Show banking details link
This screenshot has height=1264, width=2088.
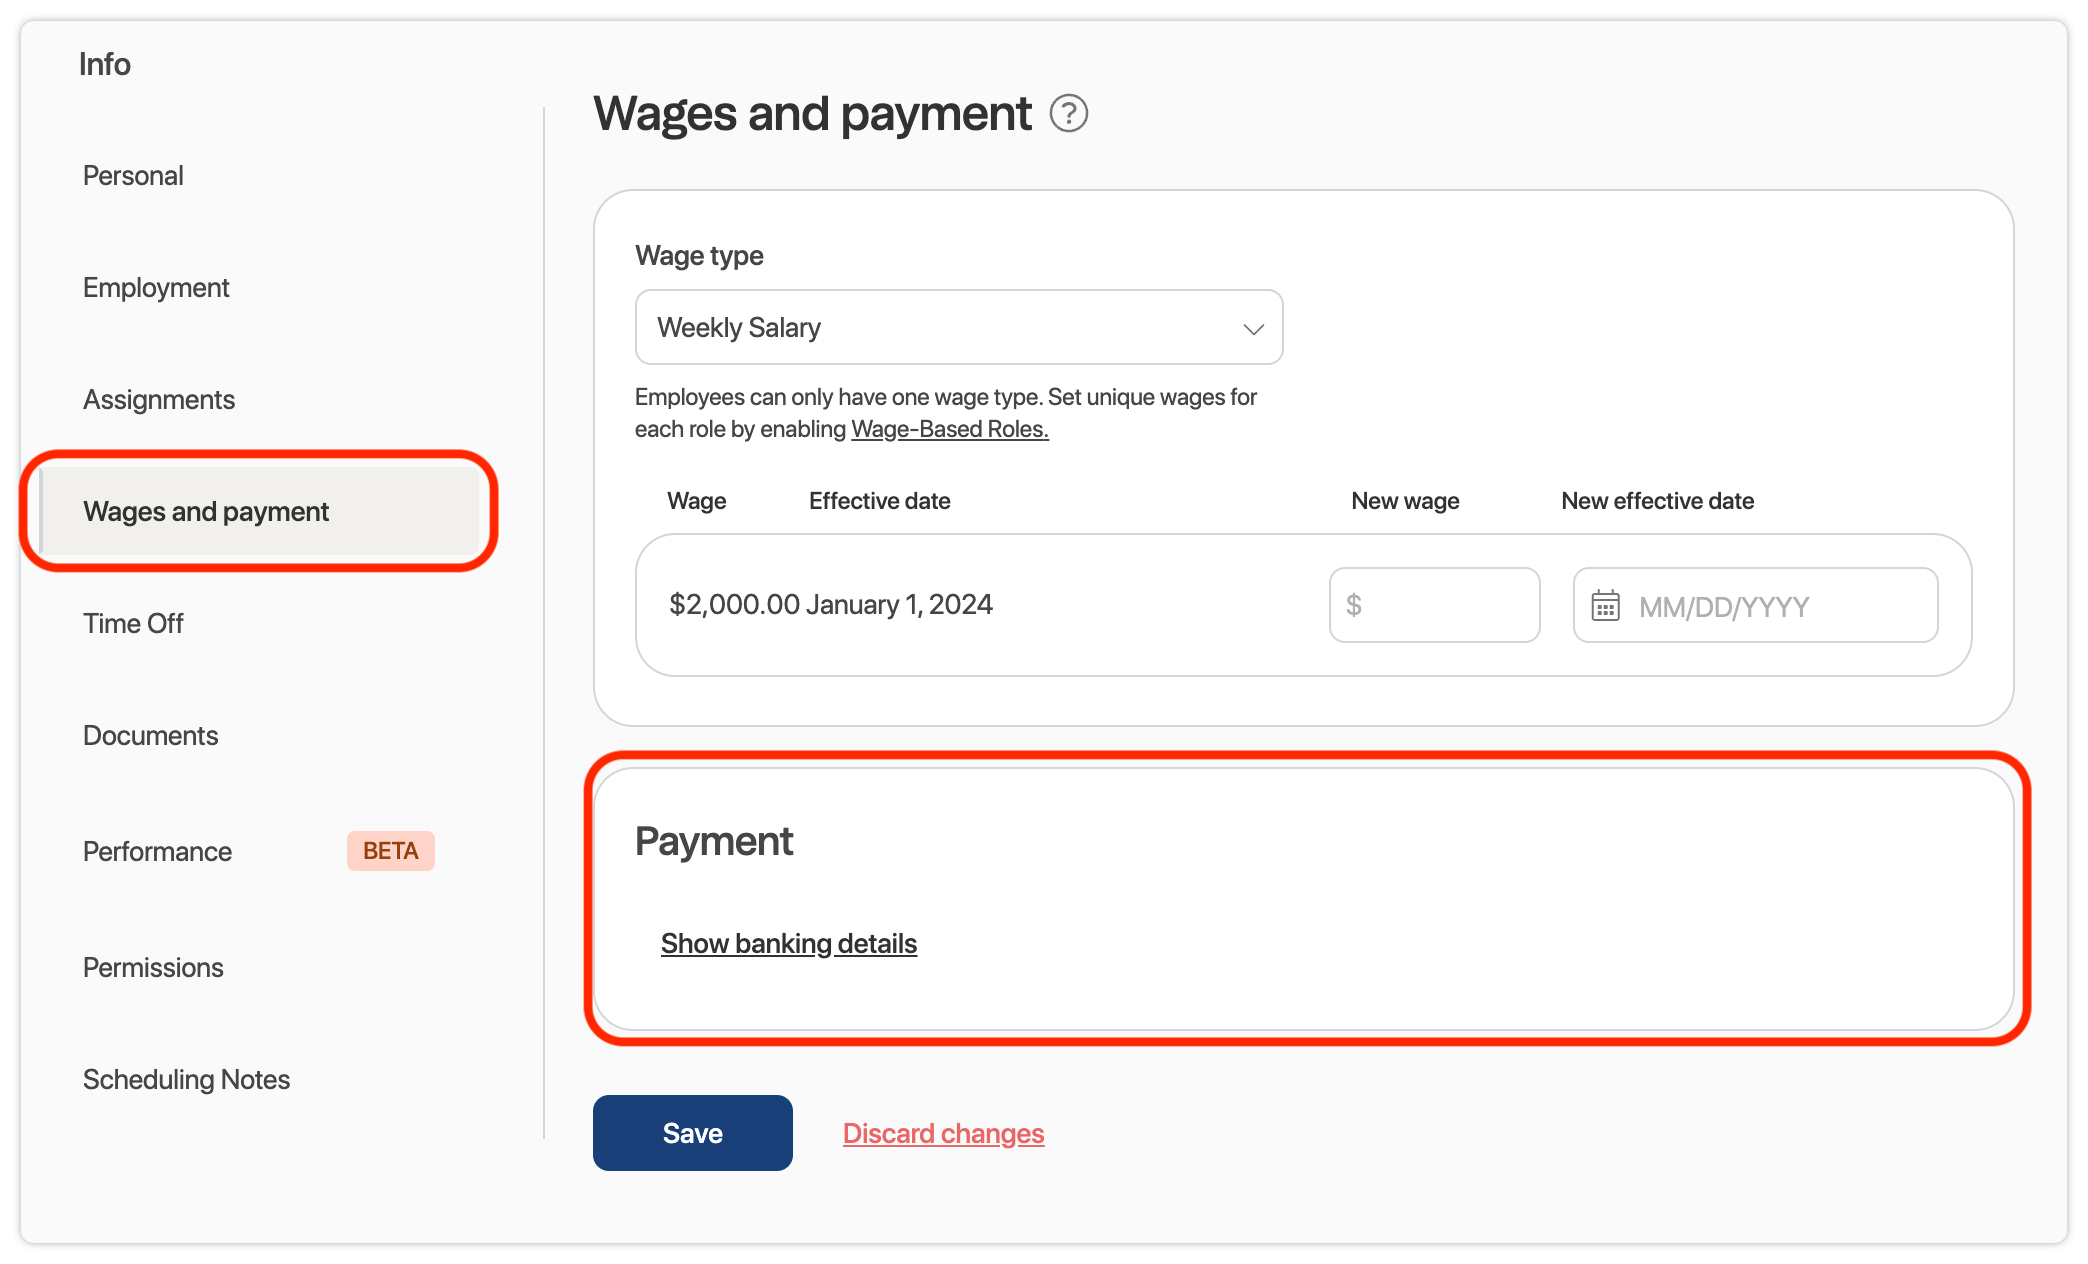tap(788, 944)
